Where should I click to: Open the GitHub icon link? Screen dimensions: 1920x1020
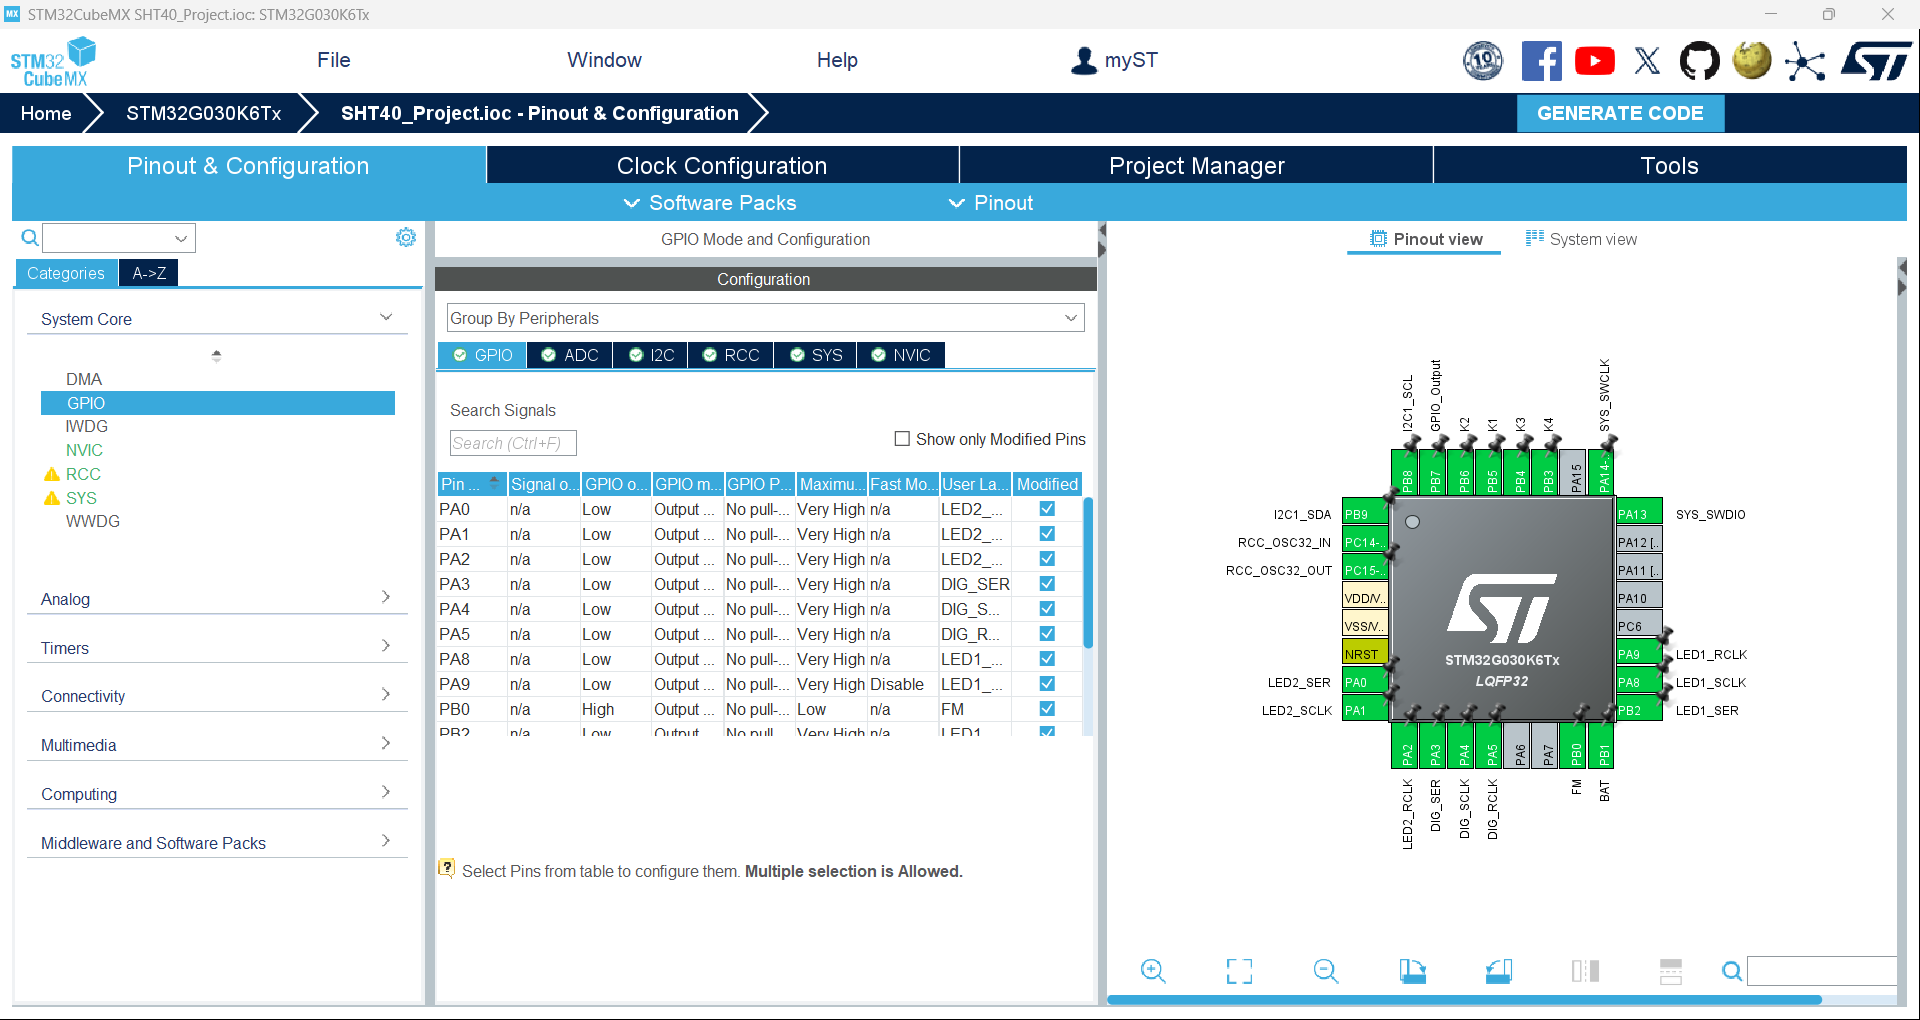(1699, 61)
